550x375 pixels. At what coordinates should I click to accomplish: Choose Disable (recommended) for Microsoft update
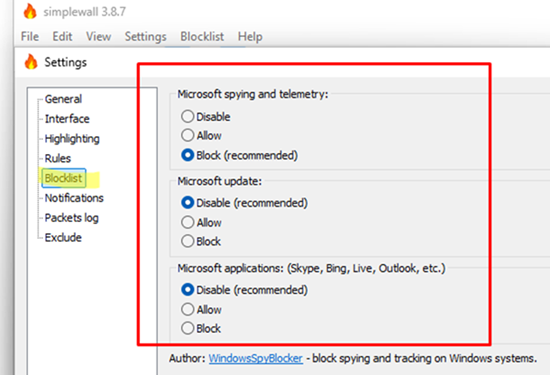pyautogui.click(x=244, y=203)
